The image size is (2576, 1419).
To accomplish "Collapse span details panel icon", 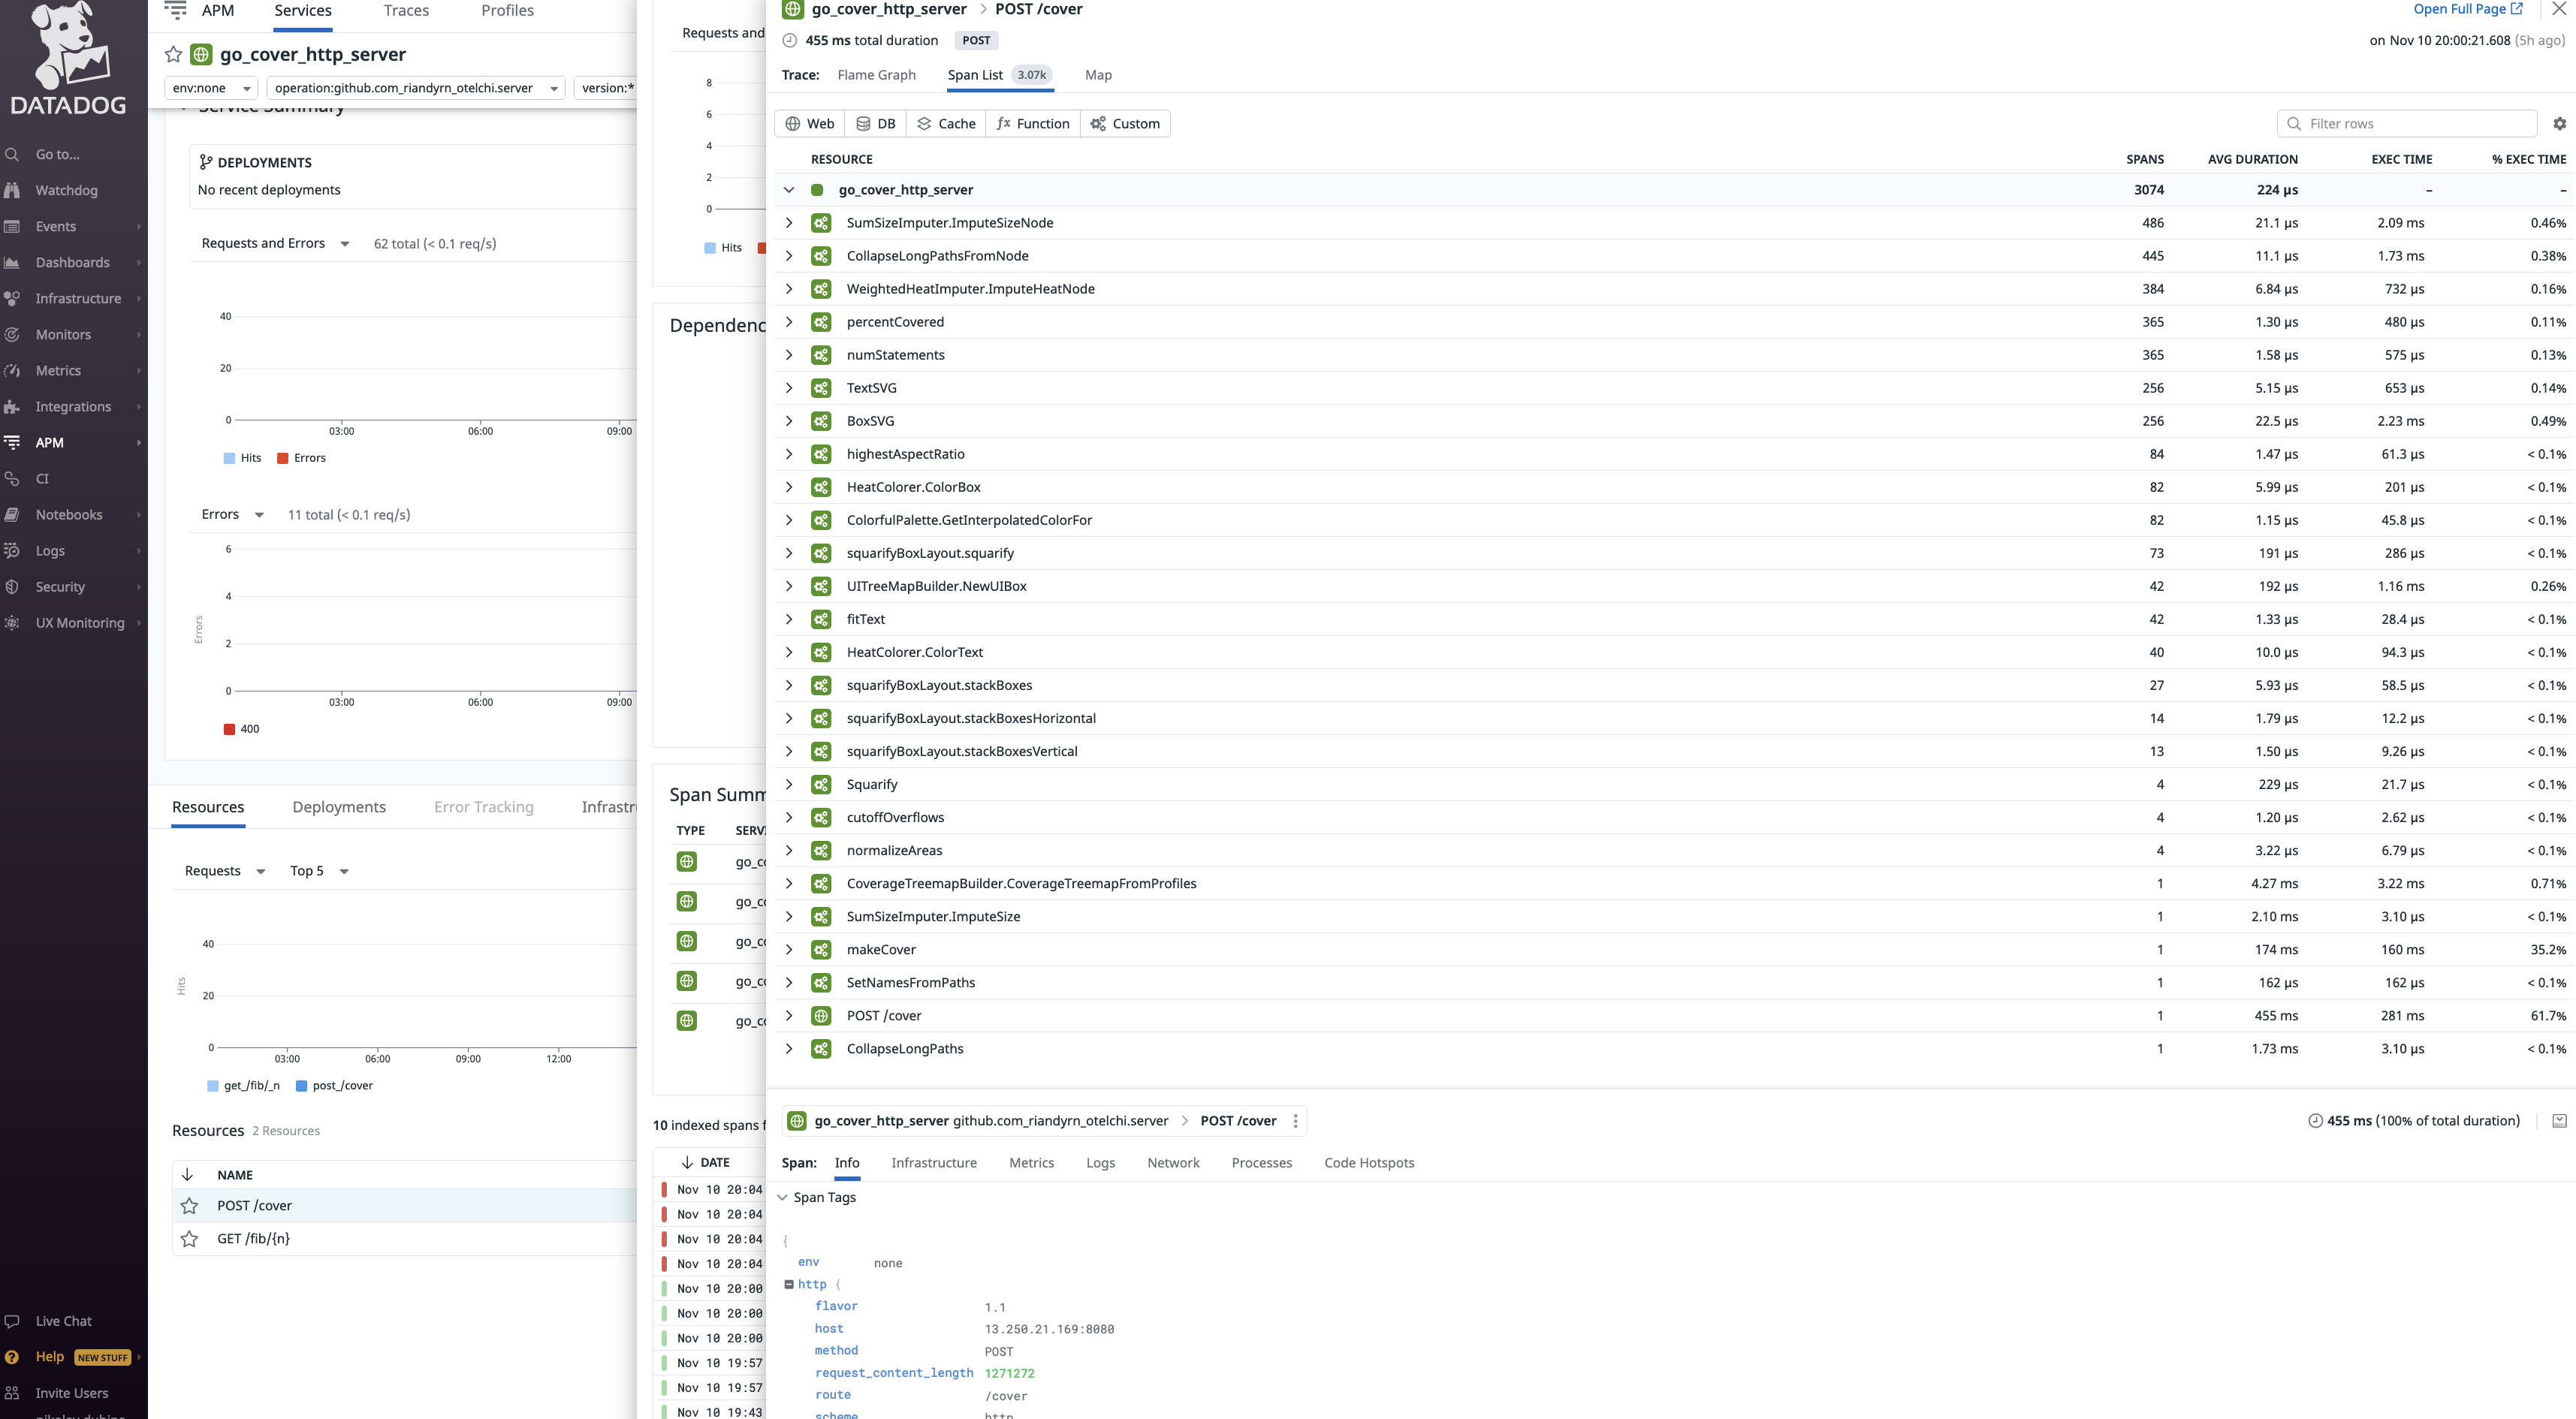I will [2559, 1121].
